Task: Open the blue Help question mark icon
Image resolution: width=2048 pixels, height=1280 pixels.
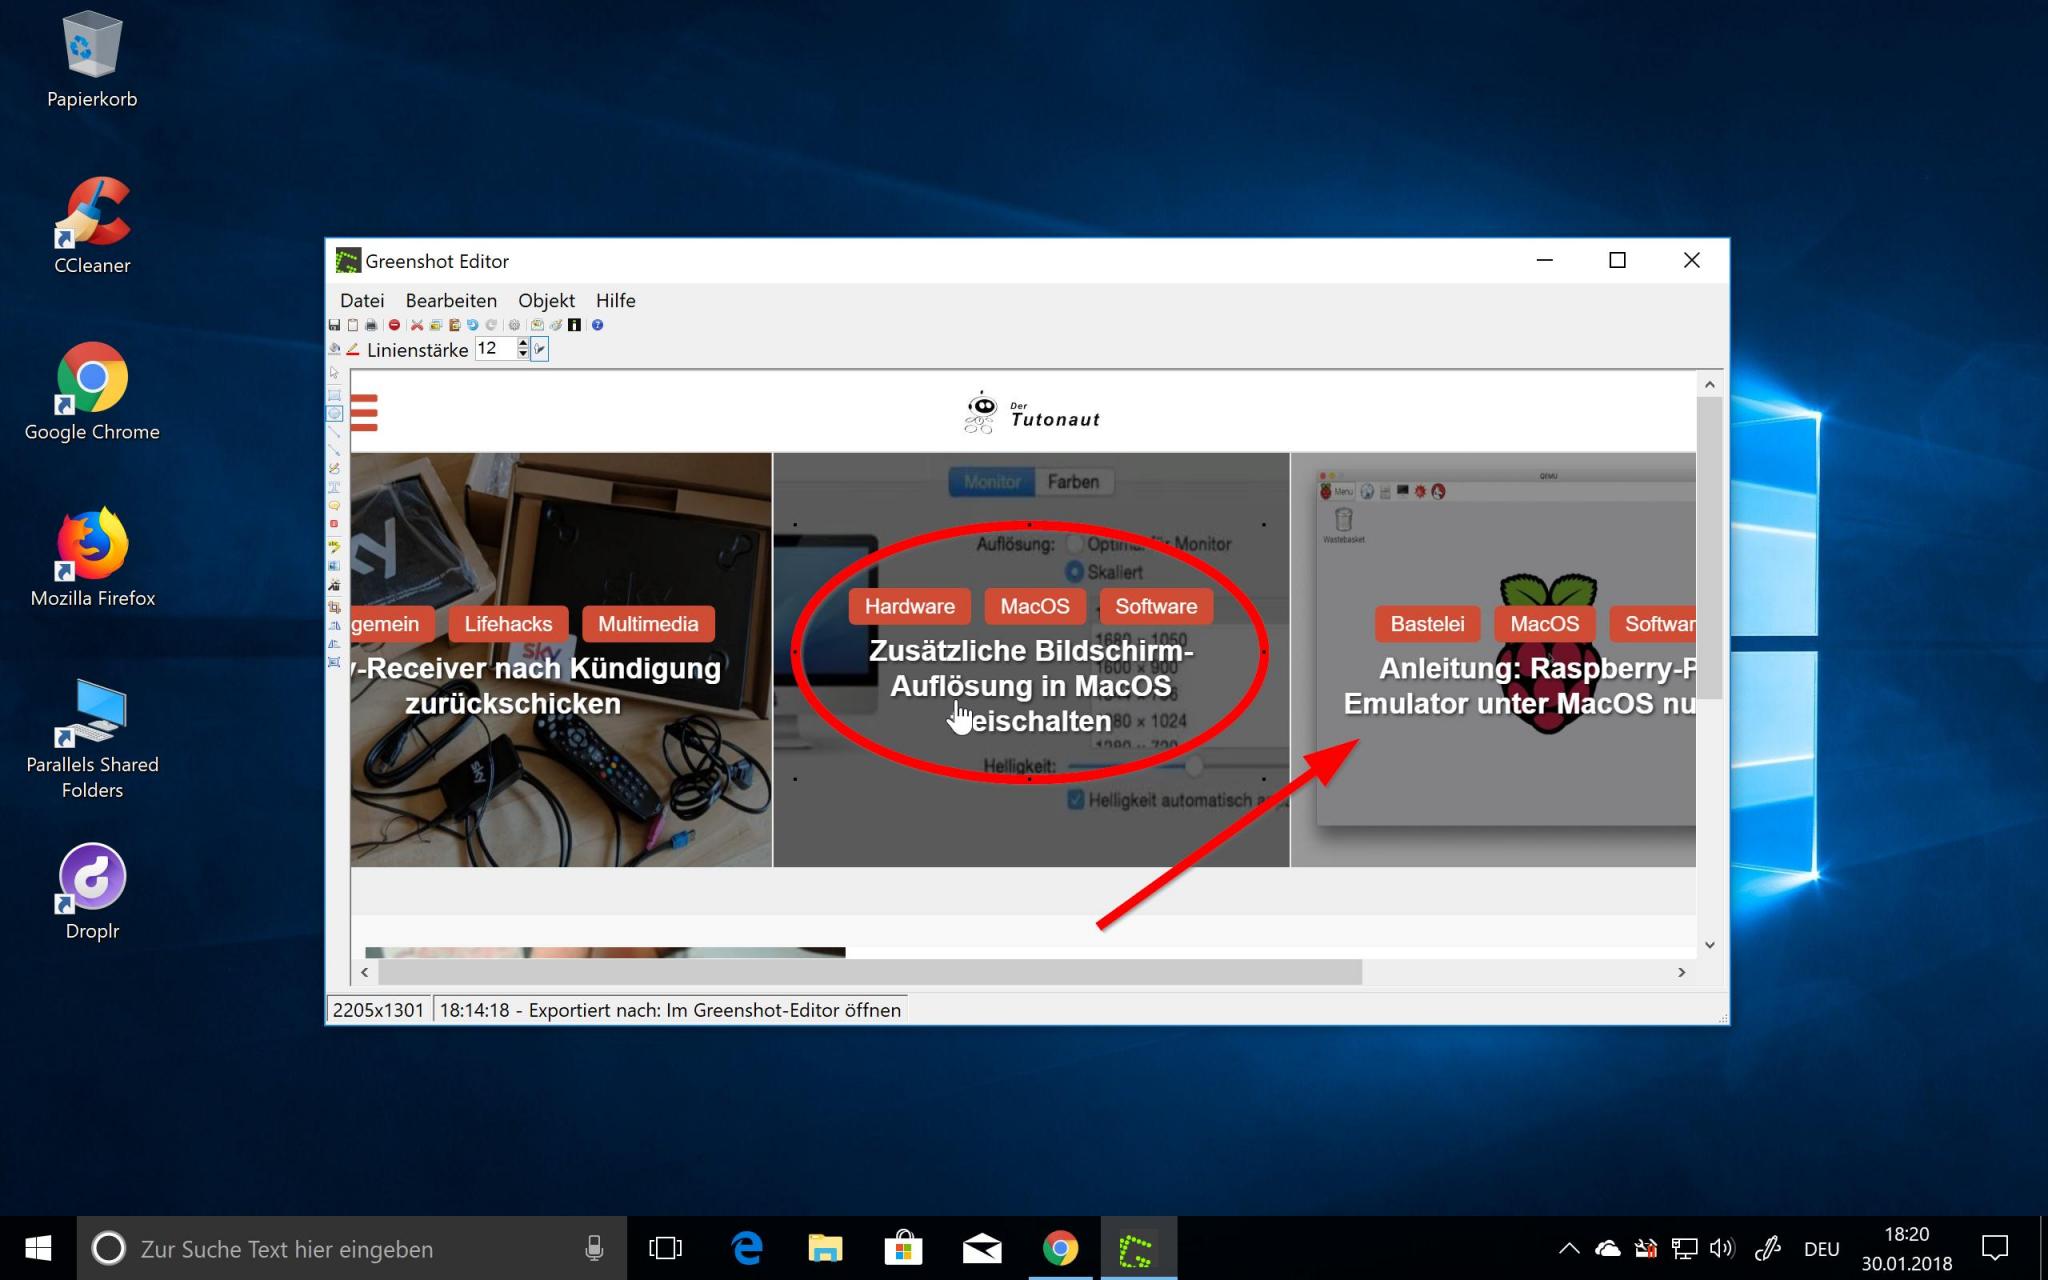Action: pyautogui.click(x=597, y=325)
